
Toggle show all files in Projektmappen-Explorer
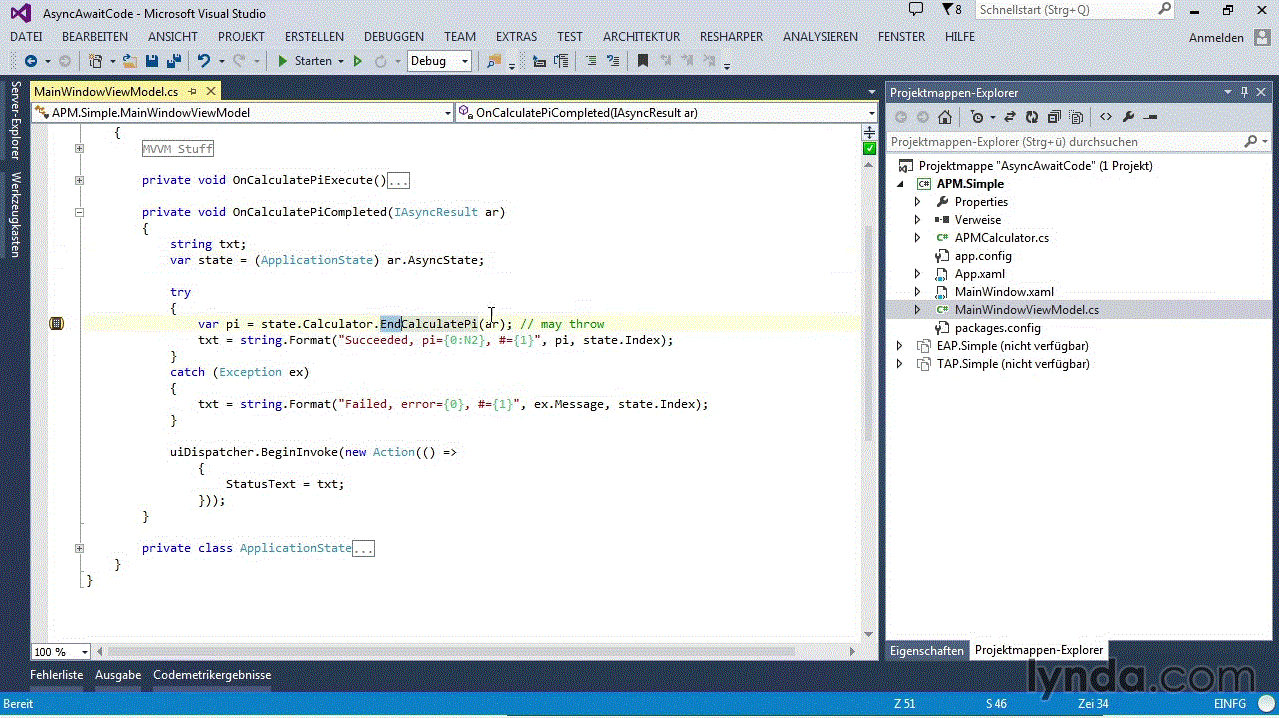(x=1076, y=117)
